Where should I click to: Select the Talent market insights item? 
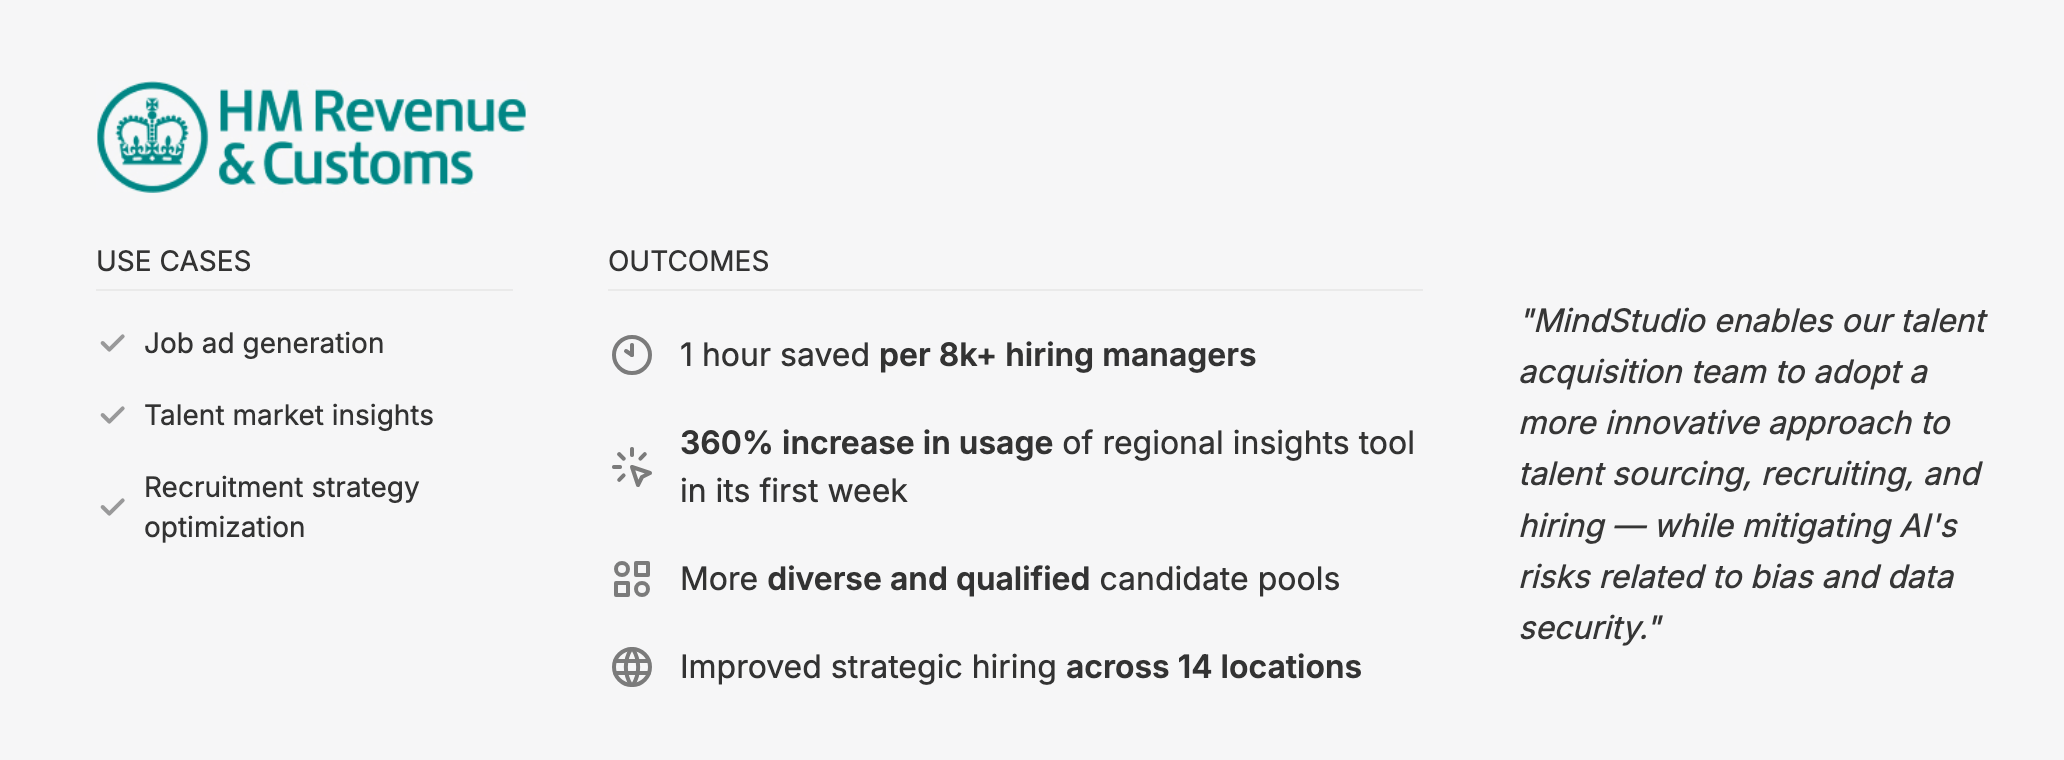click(x=288, y=415)
